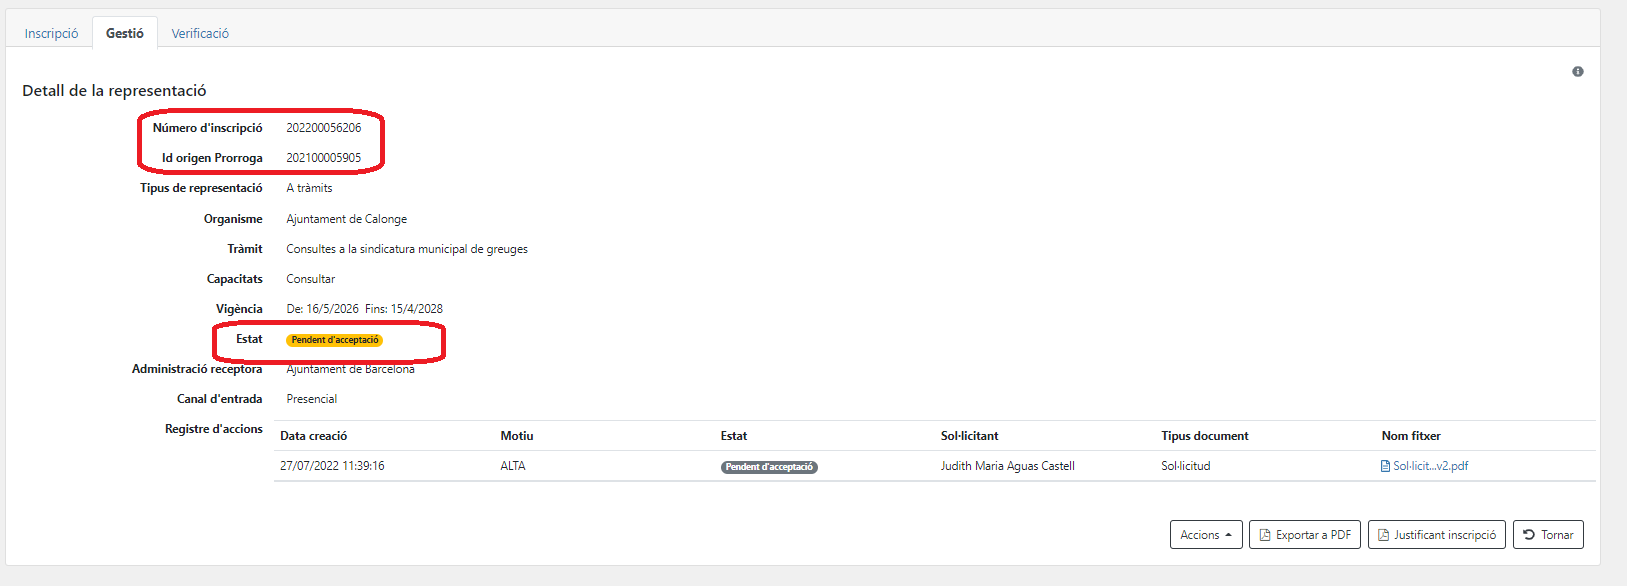Go back using the Tornar button
Screen dimensions: 1627x586
[1548, 535]
